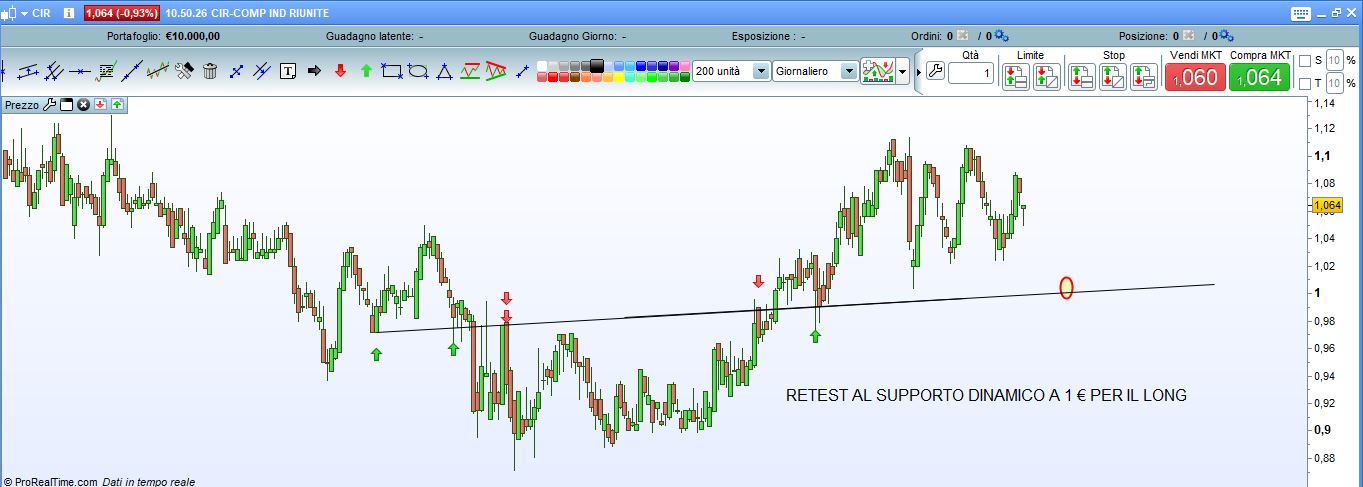Pick the yellow color swatch
The width and height of the screenshot is (1363, 487).
pyautogui.click(x=619, y=77)
